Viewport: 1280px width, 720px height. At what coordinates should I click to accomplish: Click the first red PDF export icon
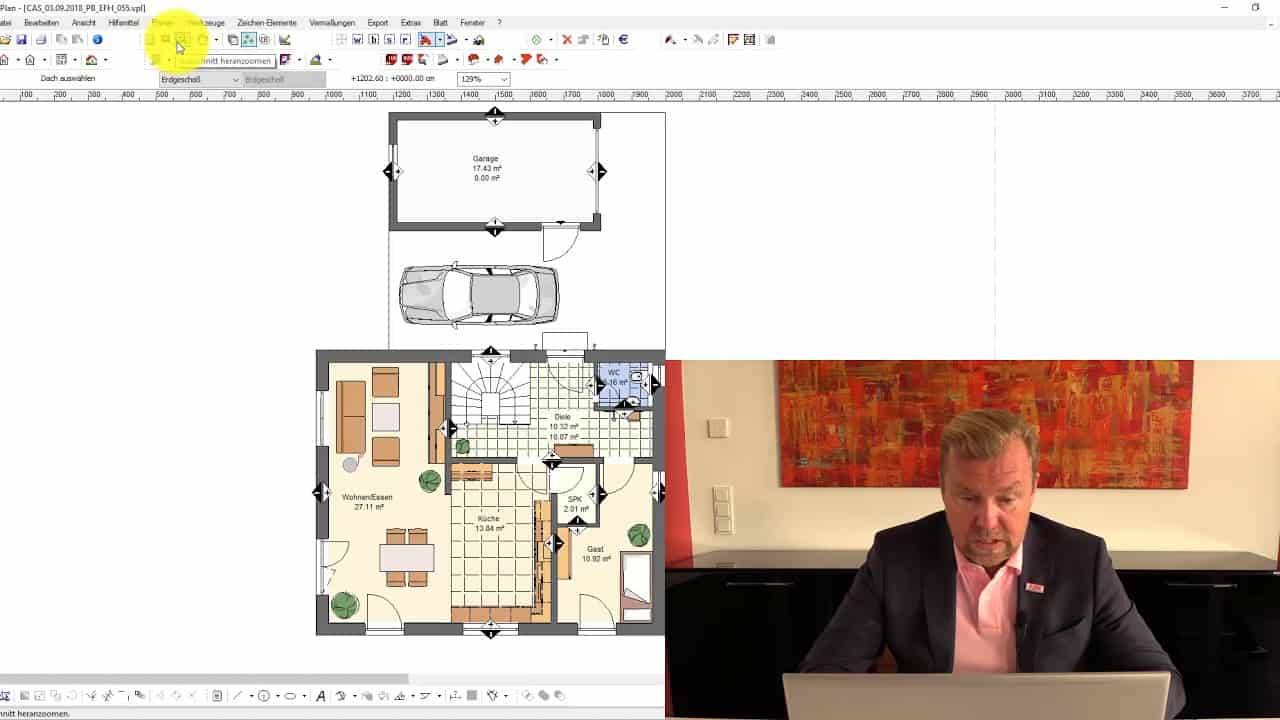391,60
